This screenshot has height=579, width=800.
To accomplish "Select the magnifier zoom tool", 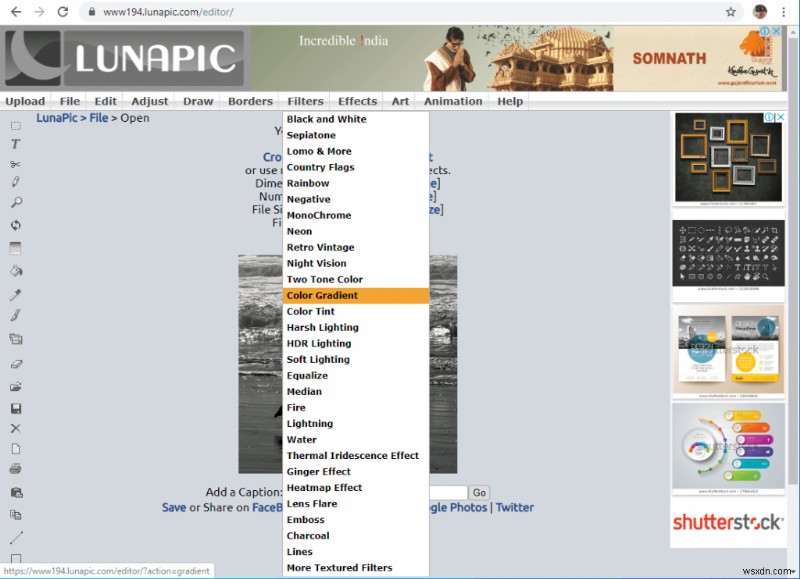I will click(x=16, y=203).
